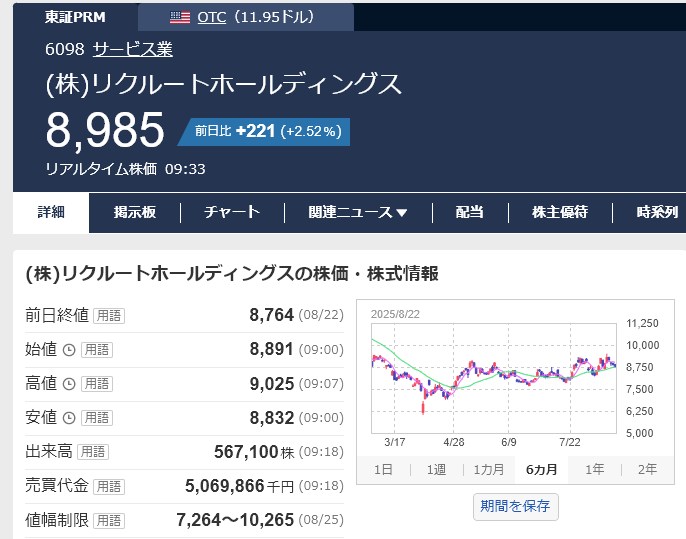Click the 用語 button next to 値幅制限

[109, 520]
